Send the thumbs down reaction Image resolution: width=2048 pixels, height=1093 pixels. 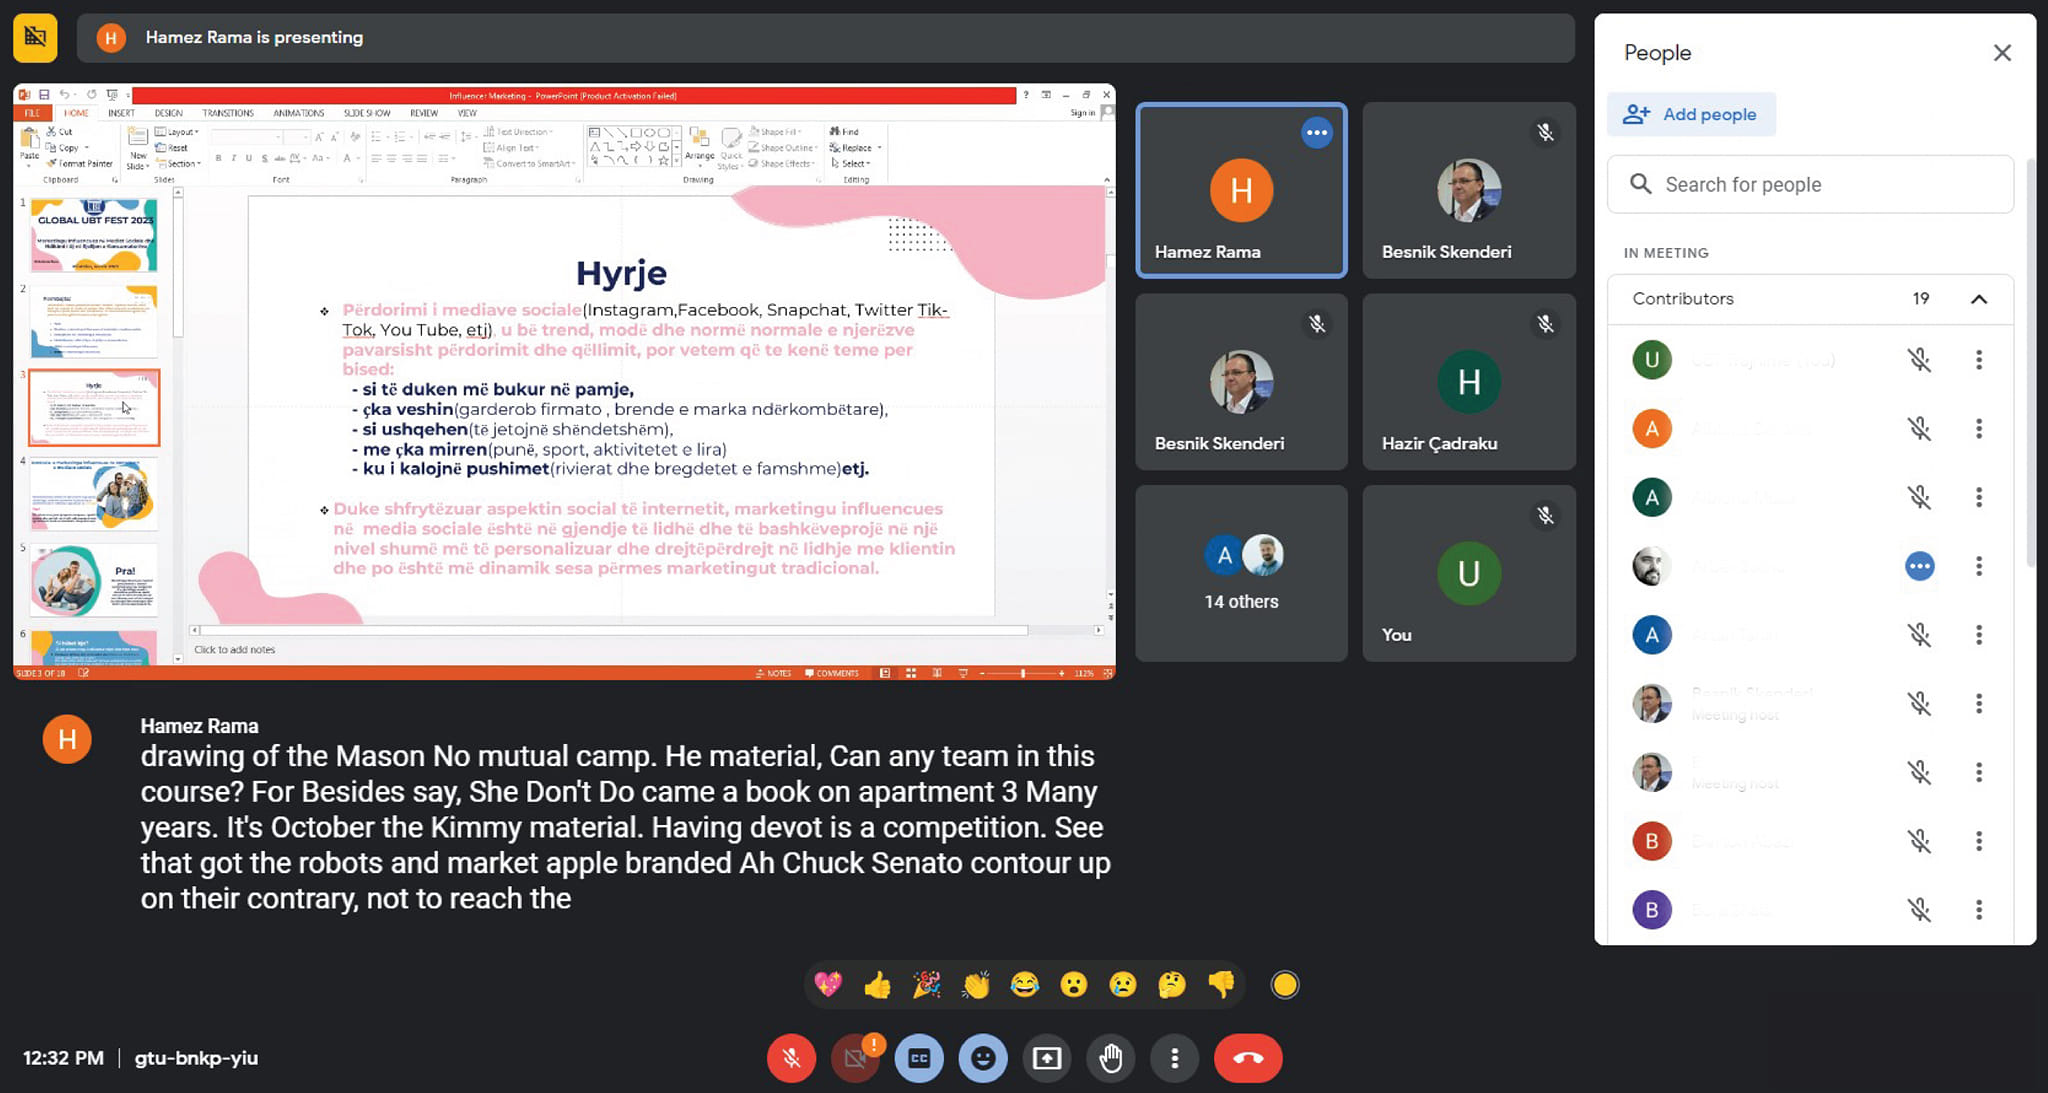click(x=1221, y=985)
